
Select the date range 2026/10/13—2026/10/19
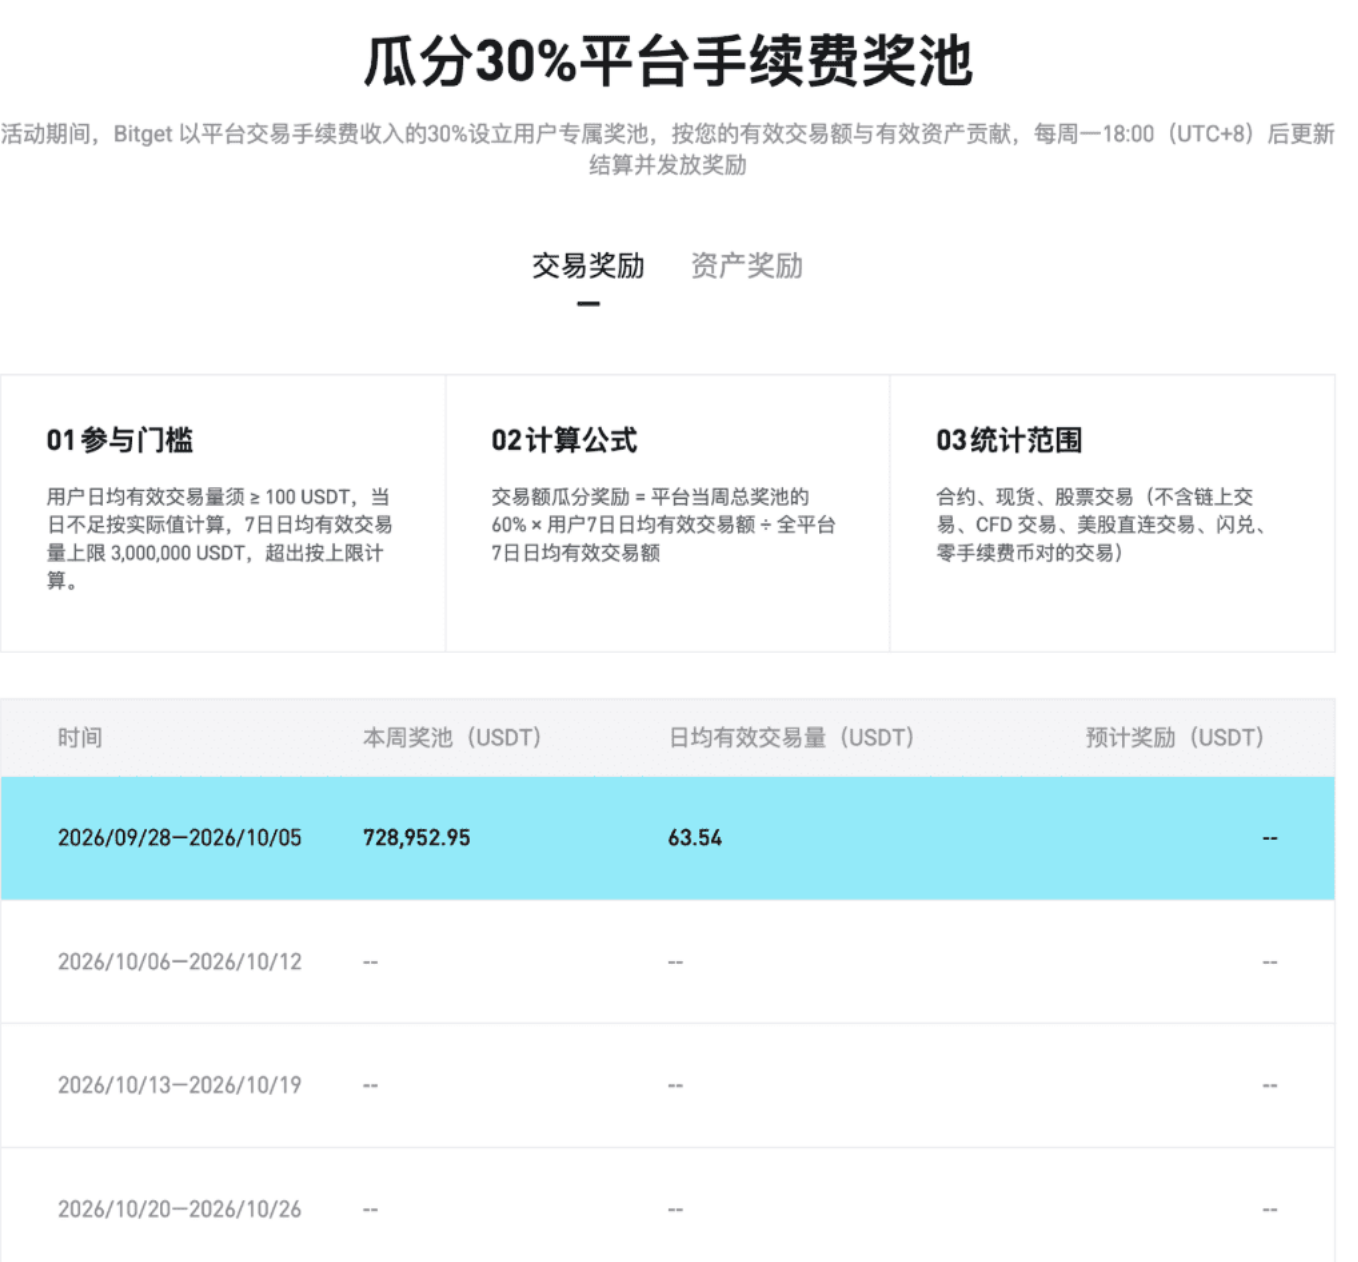180,1085
